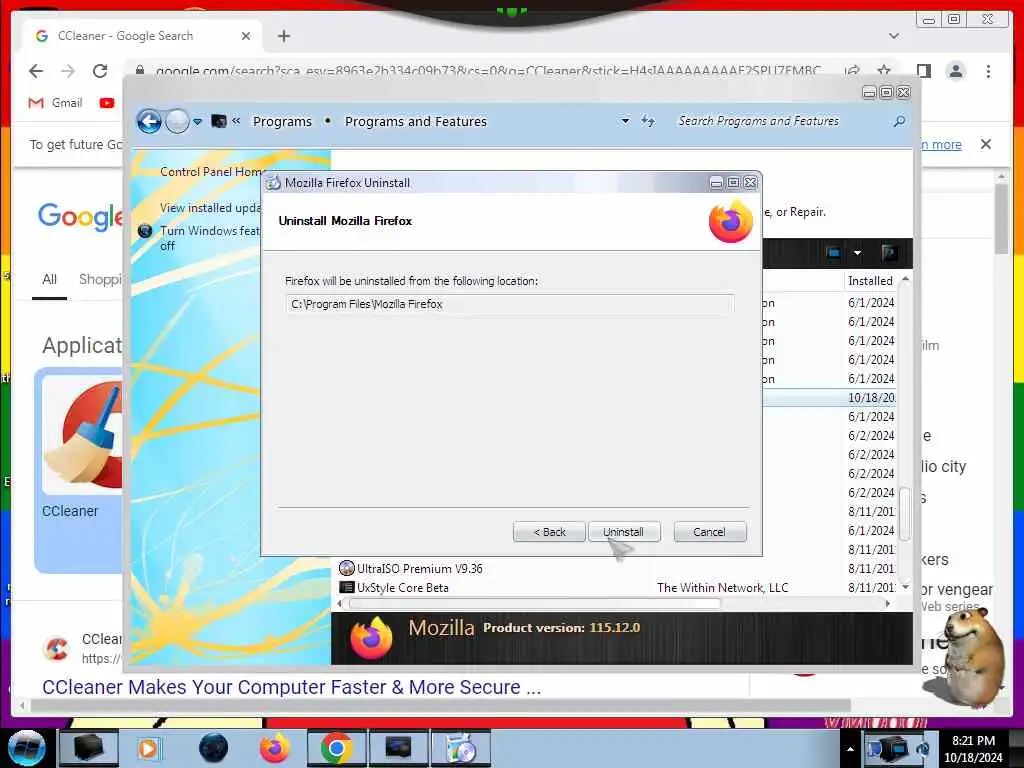
Task: Select the All search tab in Google
Action: (50, 280)
